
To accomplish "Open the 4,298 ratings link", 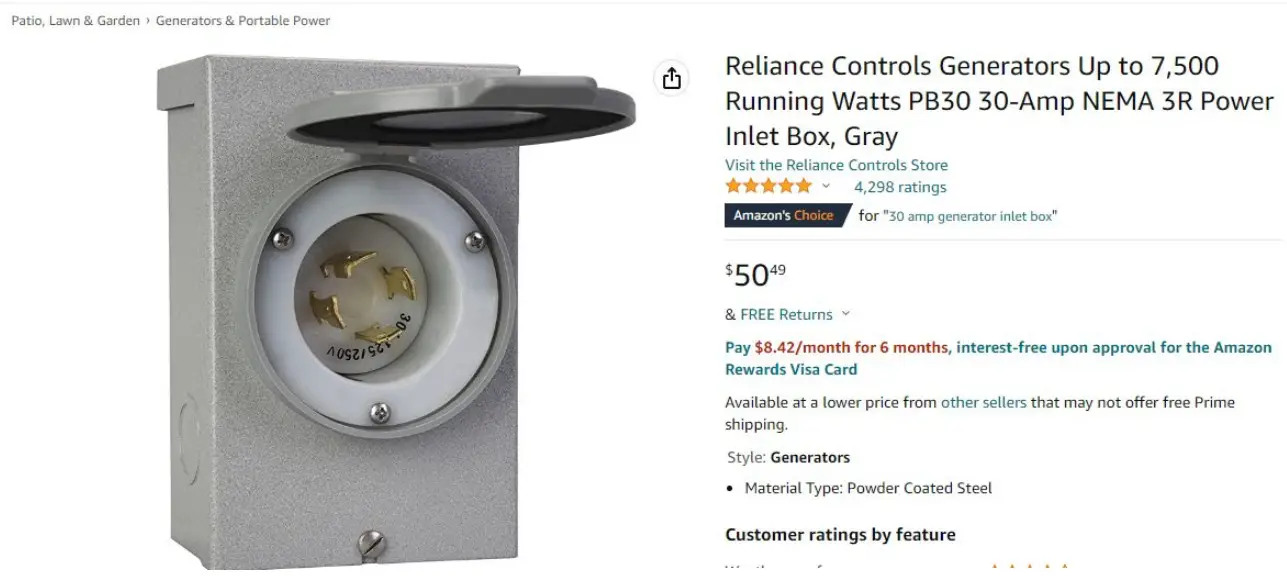I will 900,187.
